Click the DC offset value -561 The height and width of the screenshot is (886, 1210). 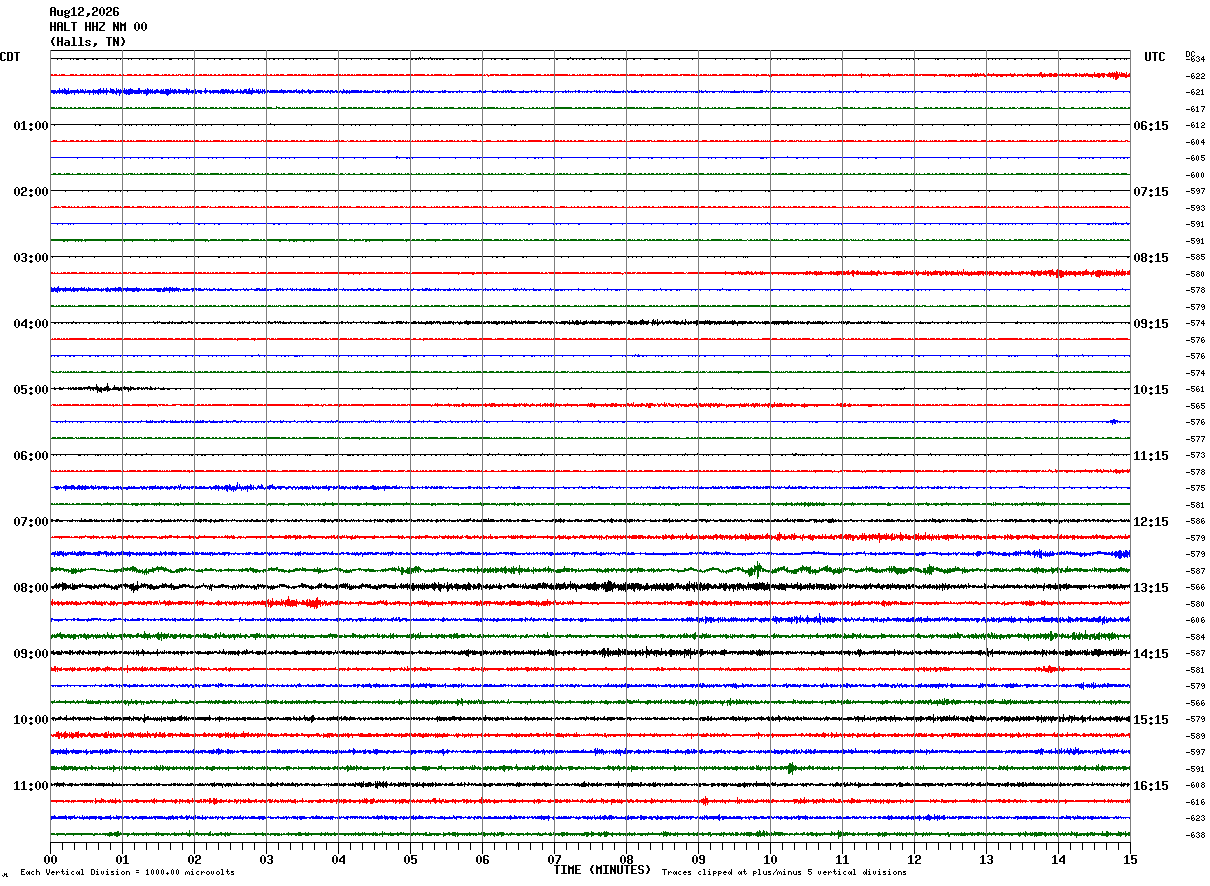tap(1195, 389)
